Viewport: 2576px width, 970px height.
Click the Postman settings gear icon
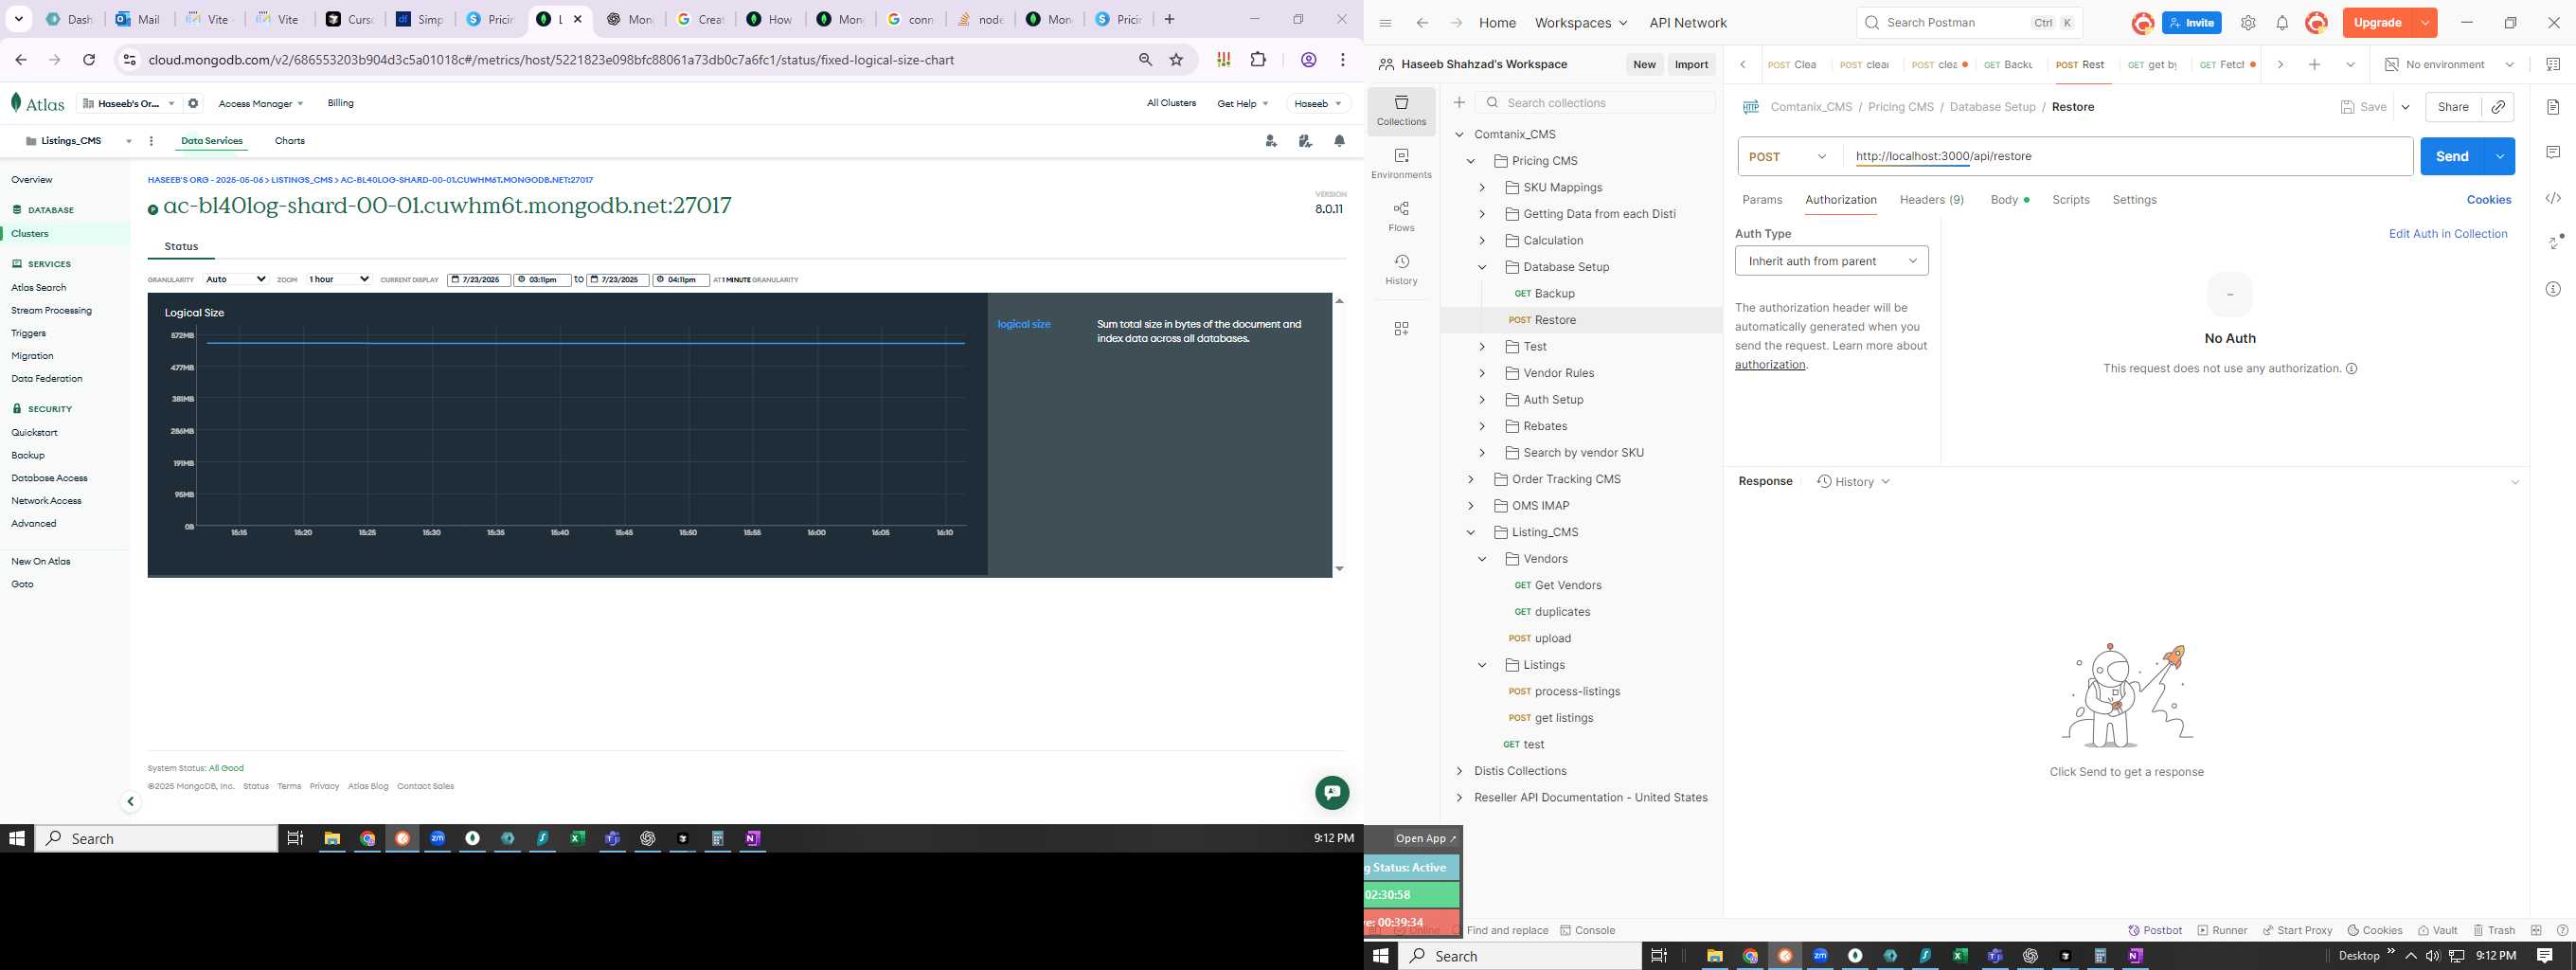[x=2248, y=23]
